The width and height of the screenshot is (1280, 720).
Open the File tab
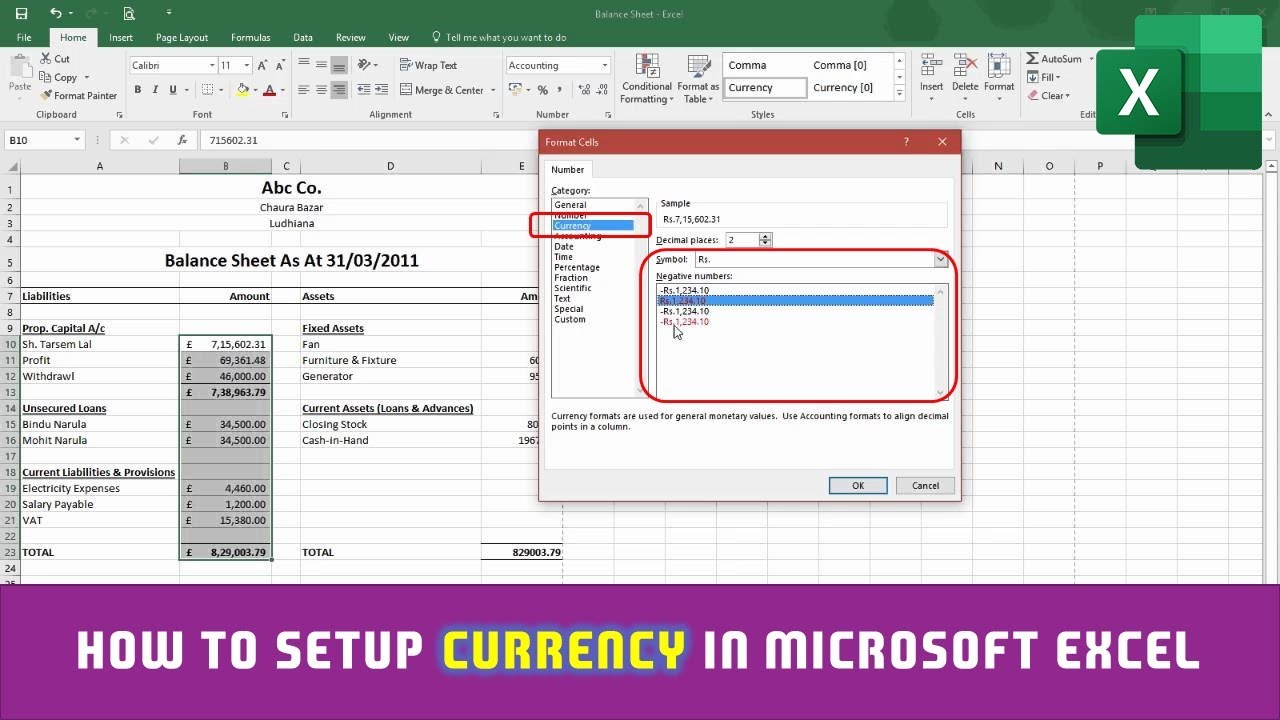(24, 37)
